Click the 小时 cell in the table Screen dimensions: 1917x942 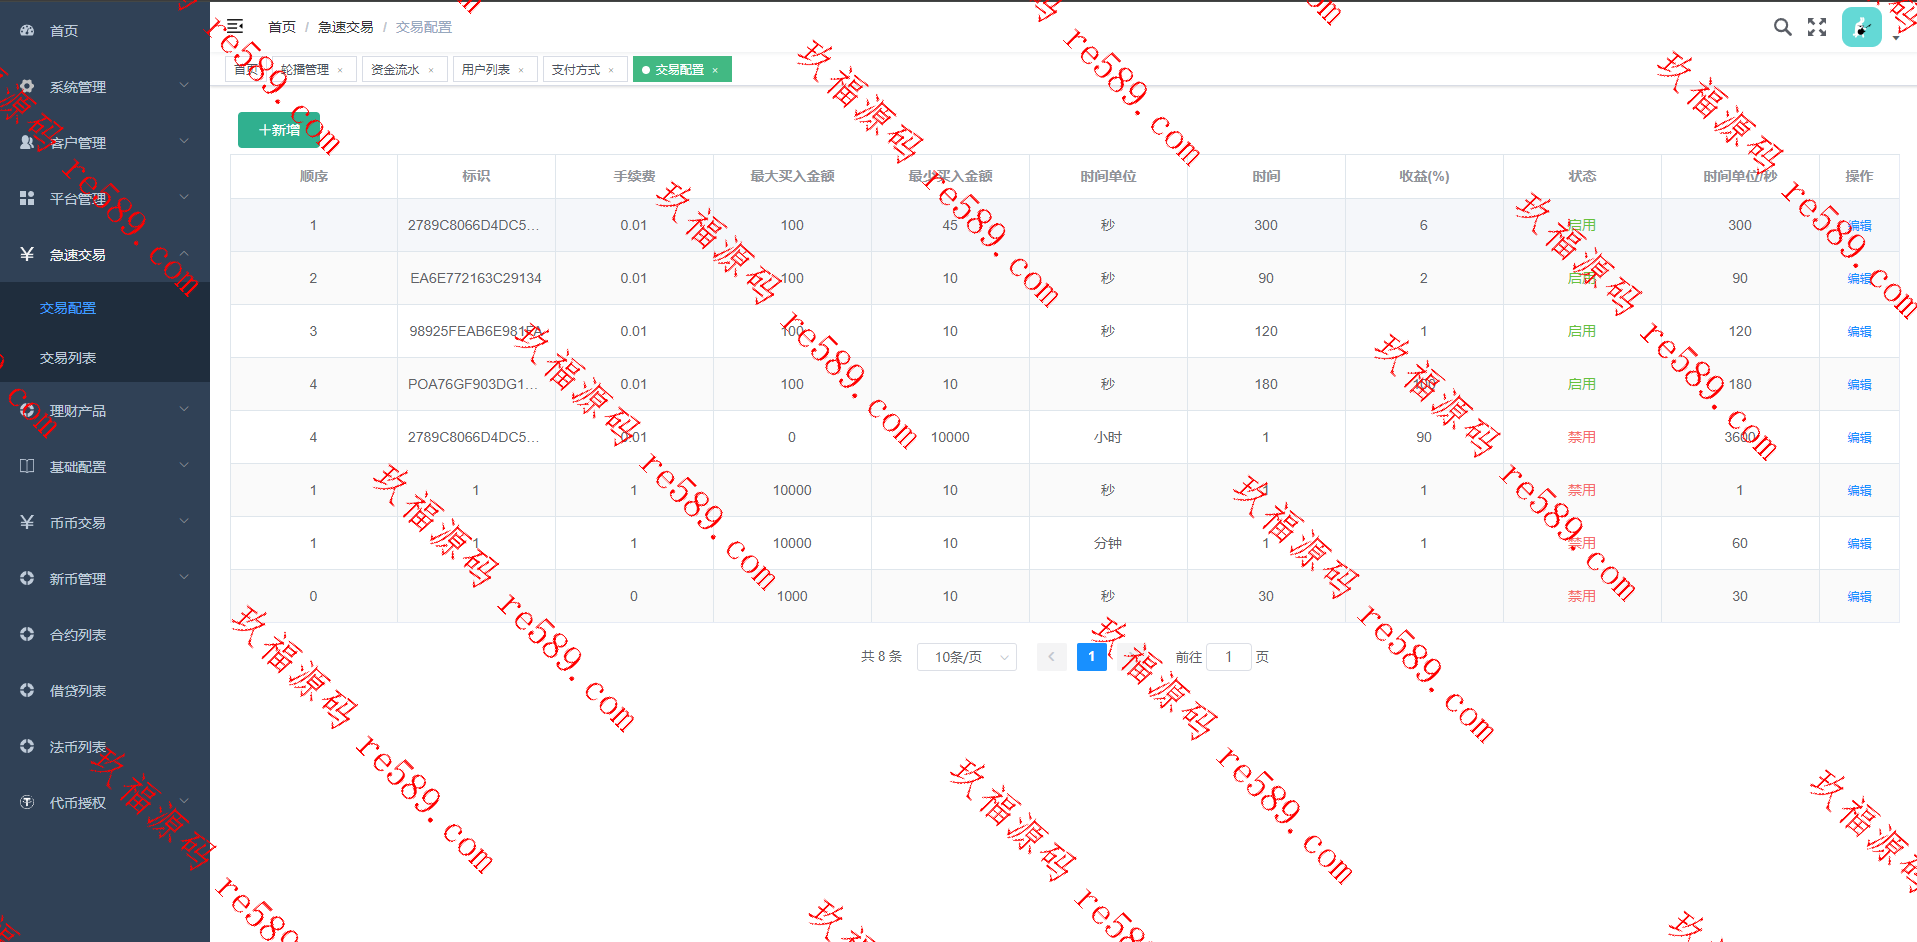(x=1108, y=437)
